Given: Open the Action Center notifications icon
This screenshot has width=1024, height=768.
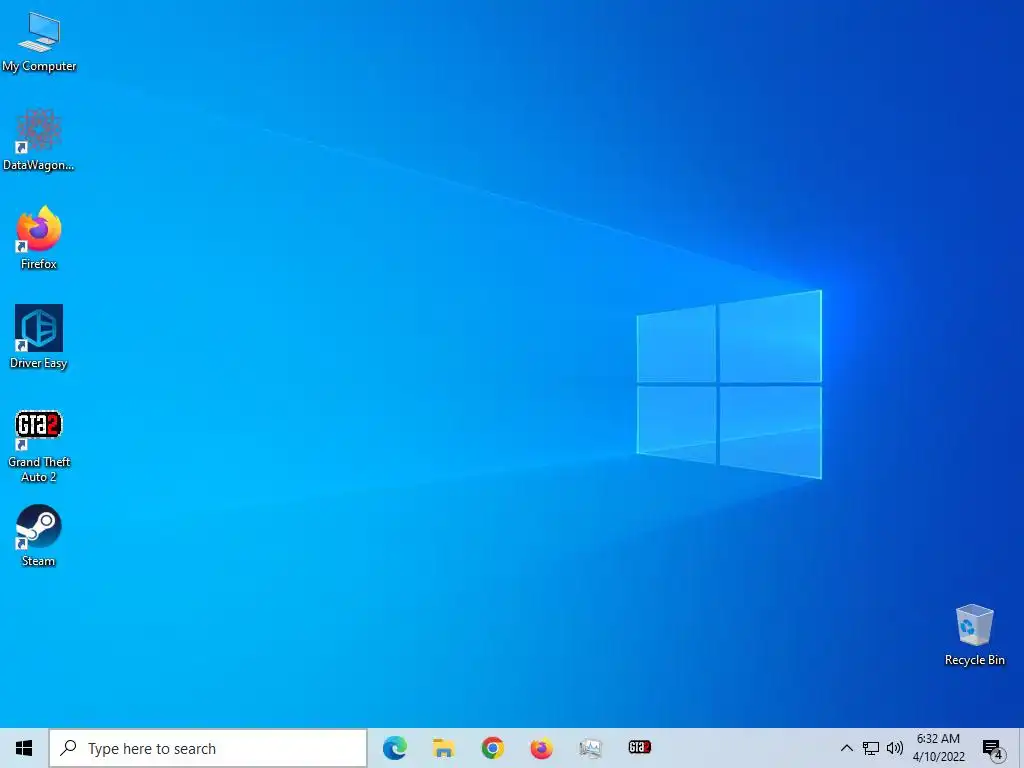Looking at the screenshot, I should click(992, 749).
